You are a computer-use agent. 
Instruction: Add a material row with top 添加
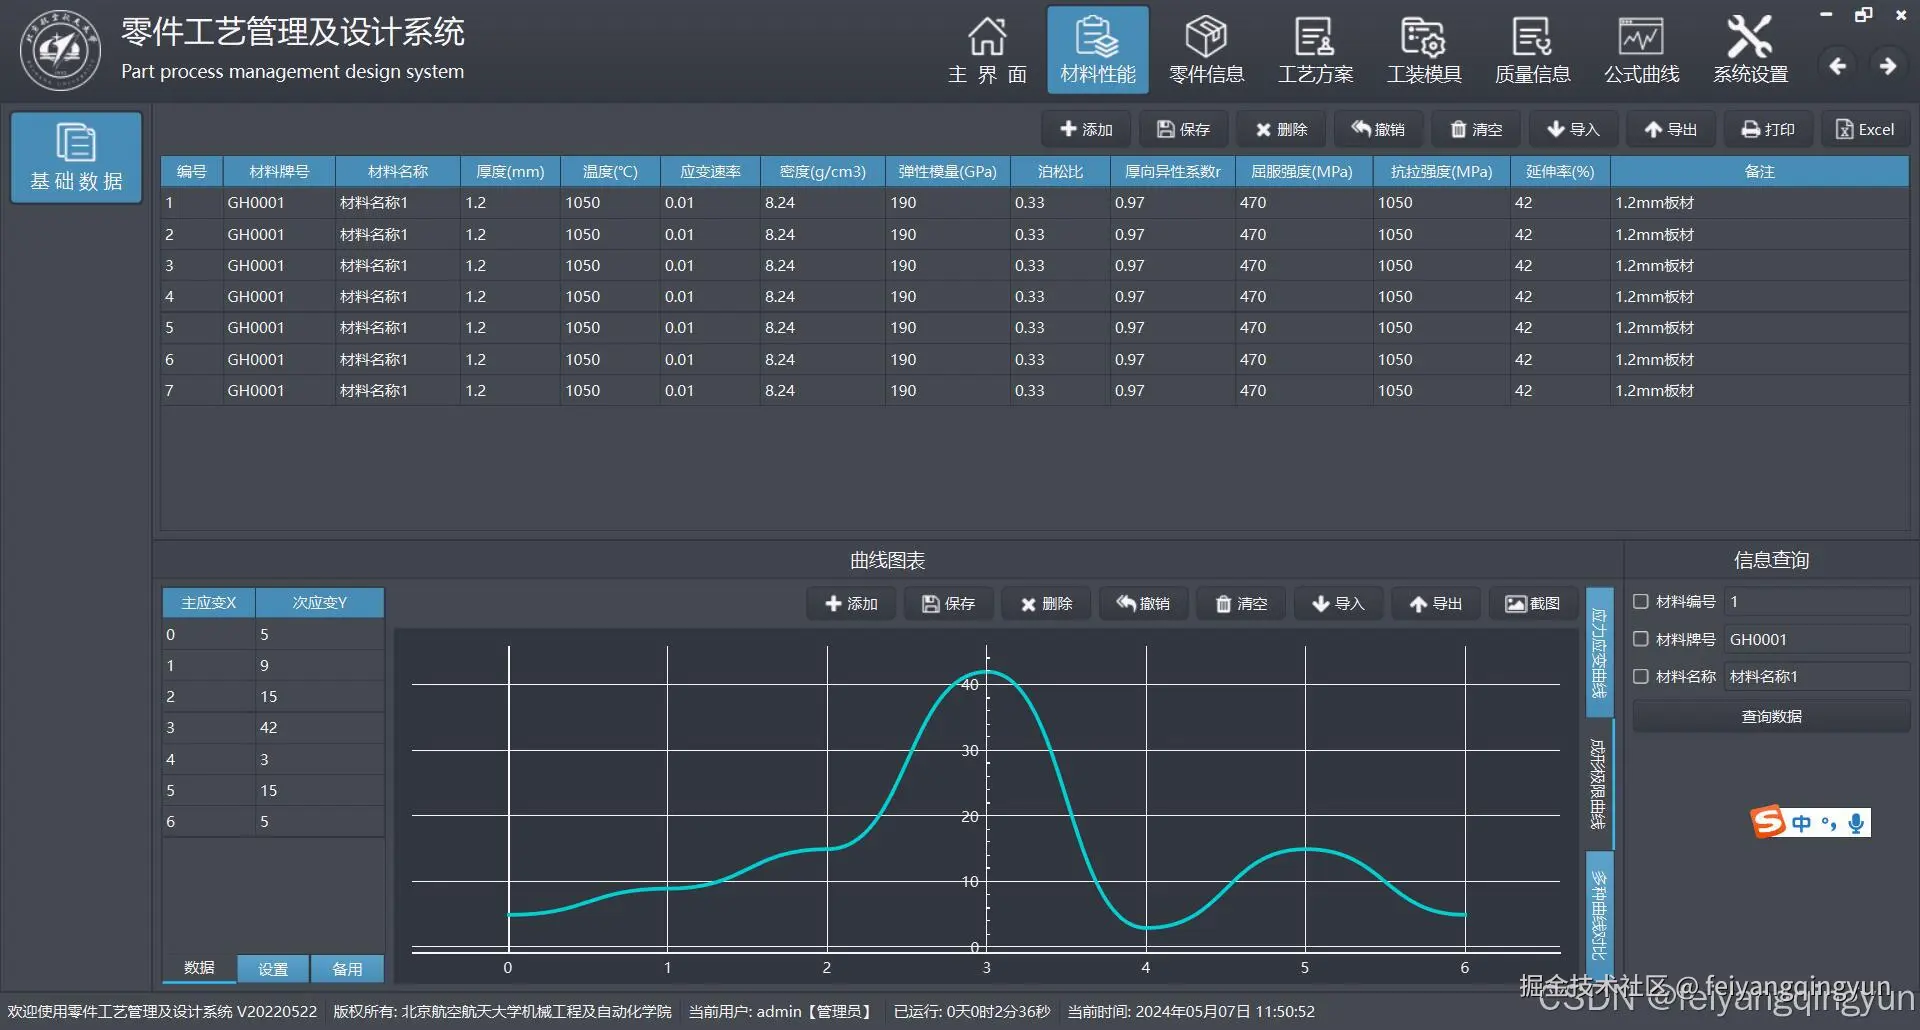(x=1086, y=129)
